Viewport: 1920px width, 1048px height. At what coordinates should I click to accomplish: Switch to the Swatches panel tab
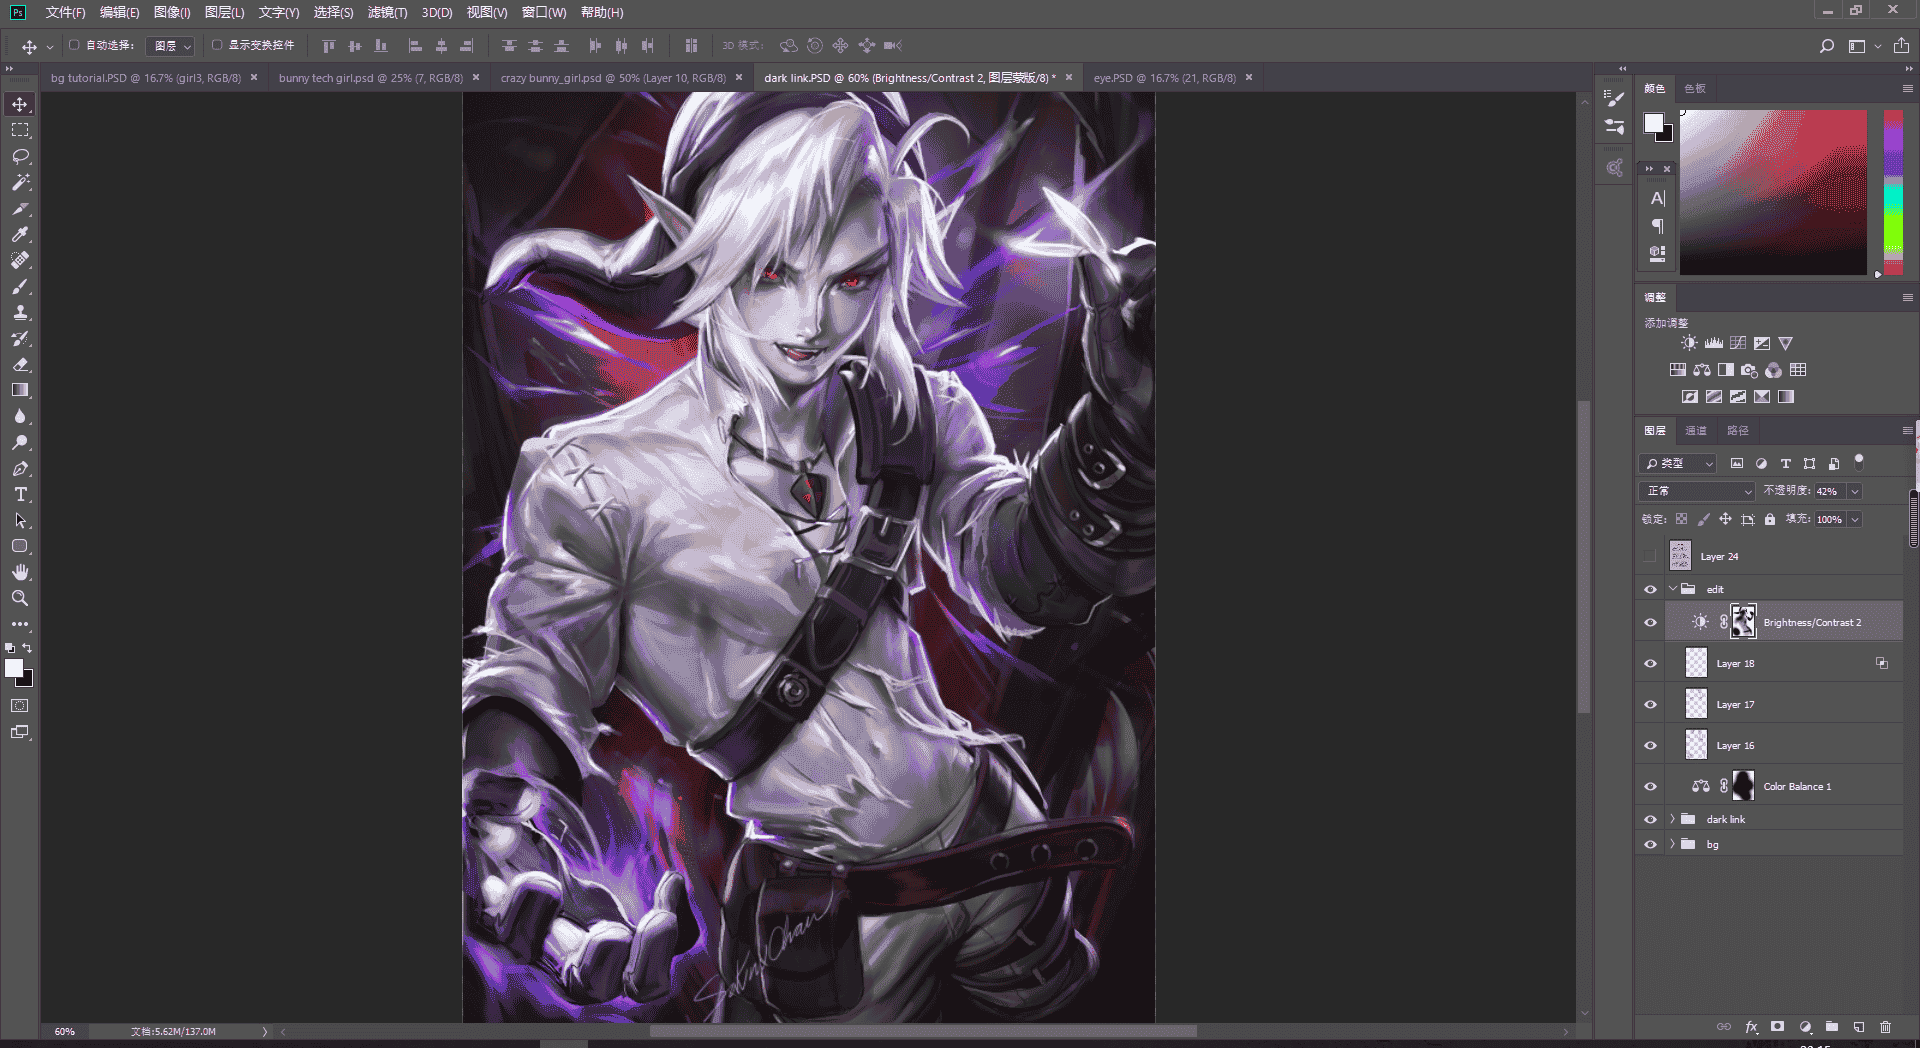[1695, 89]
